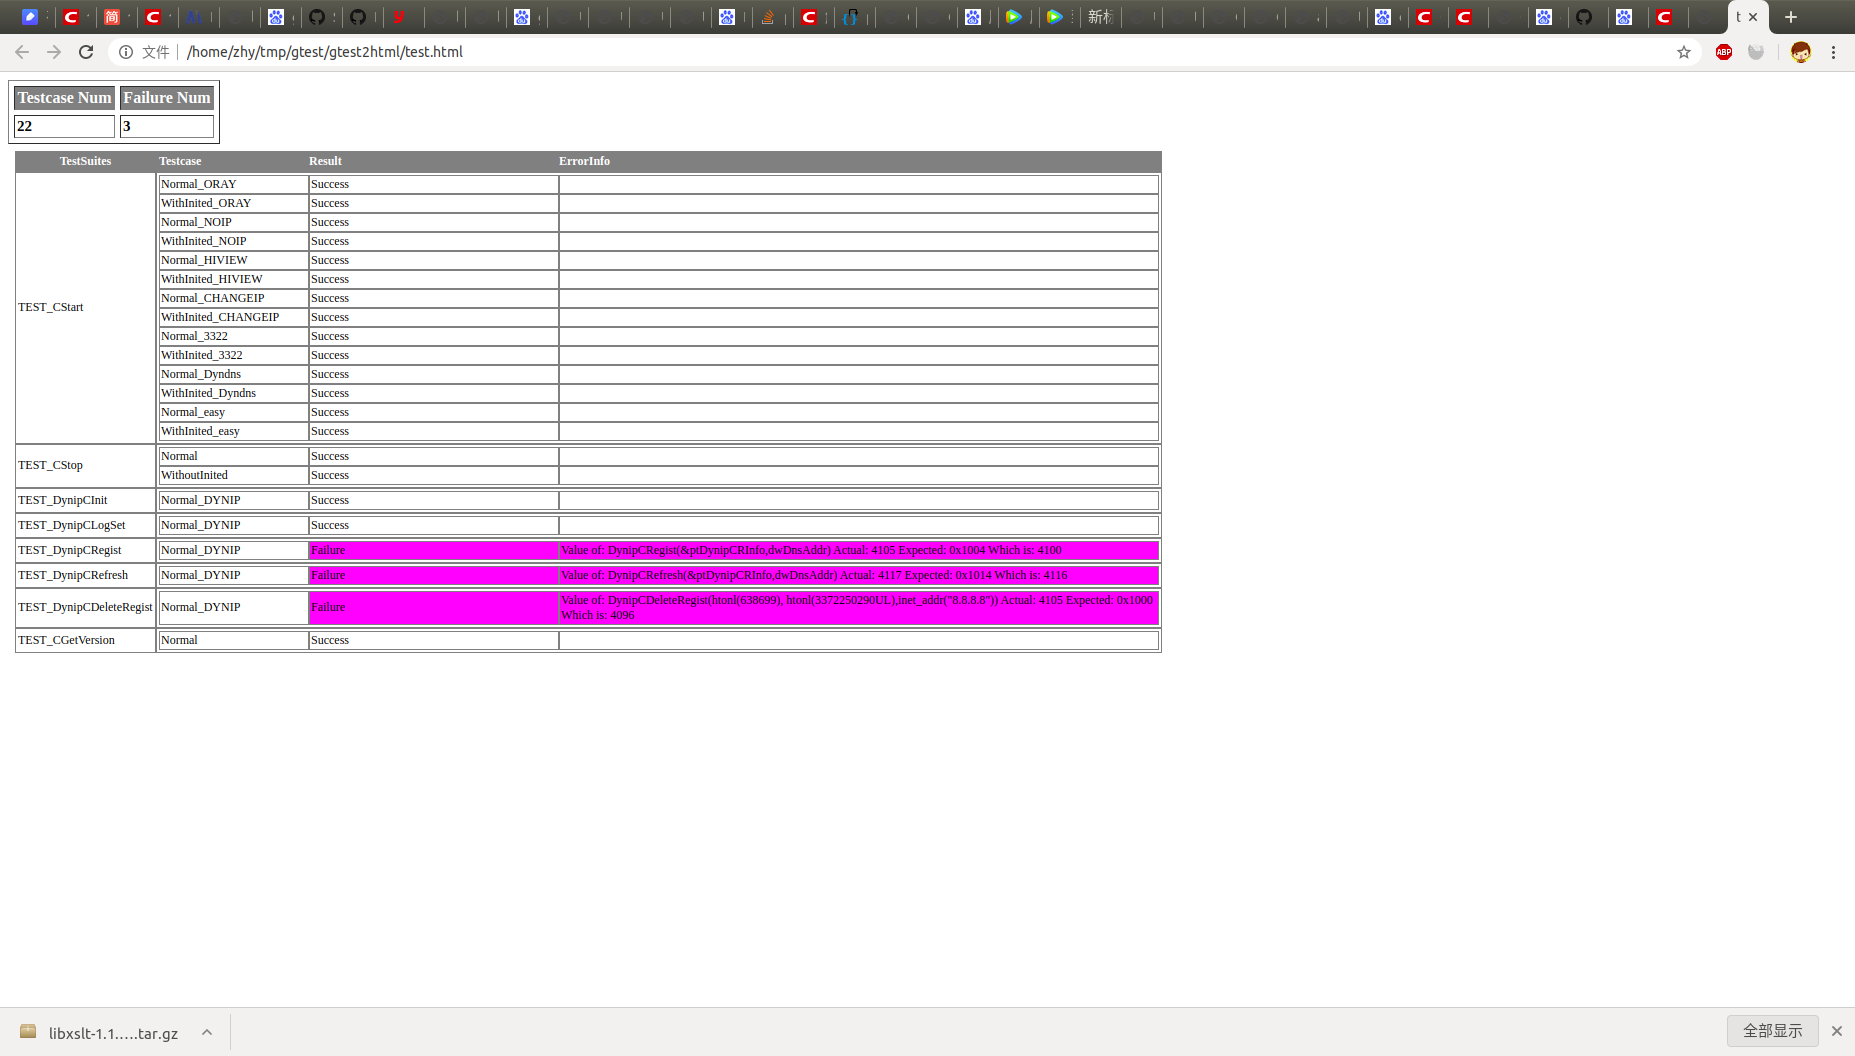The image size is (1855, 1056).
Task: Click the Failure Num header
Action: tap(167, 98)
